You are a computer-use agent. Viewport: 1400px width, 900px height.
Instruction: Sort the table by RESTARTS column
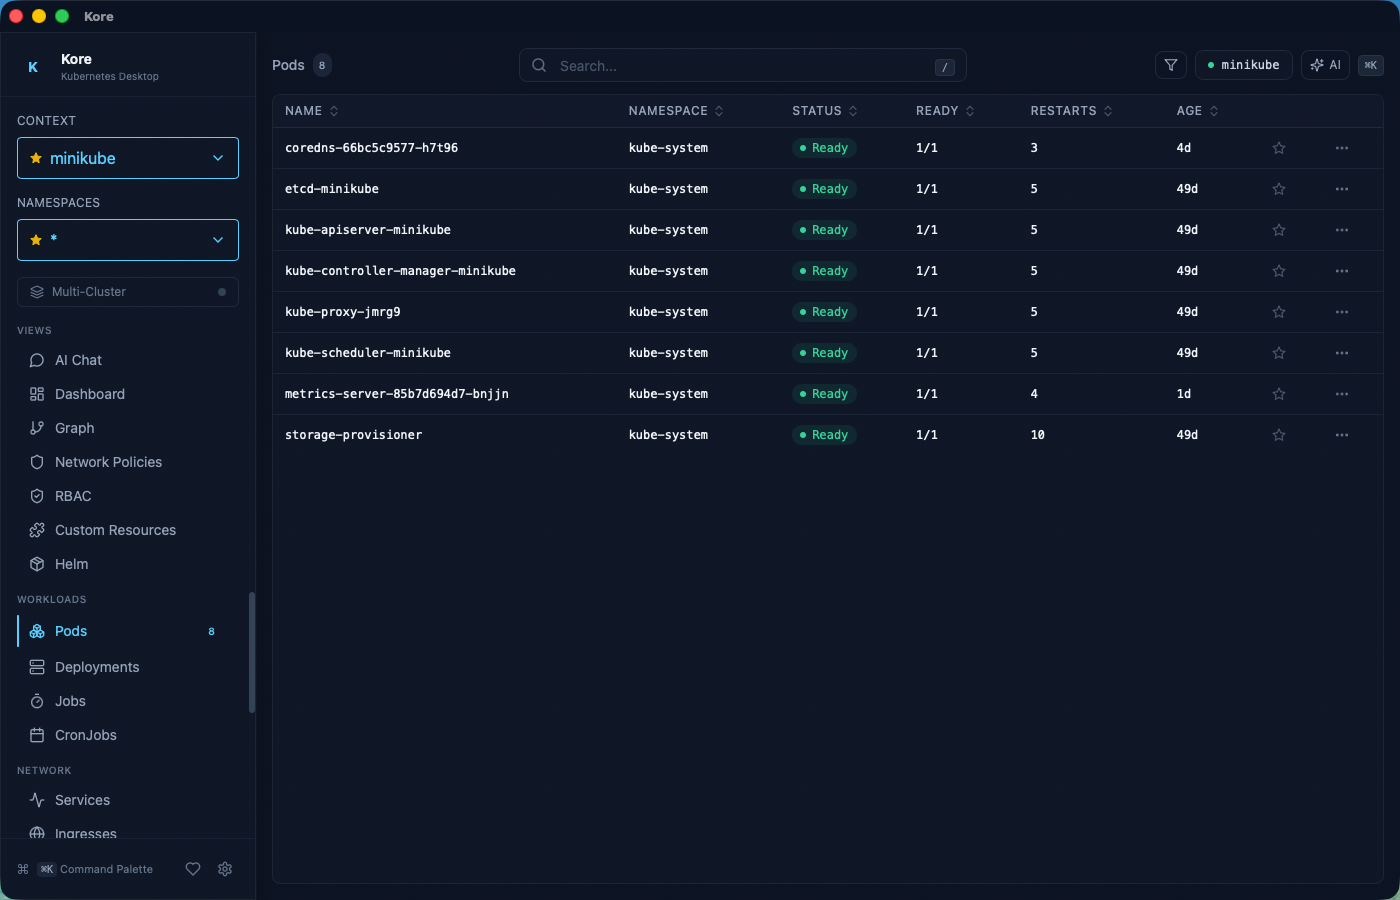(x=1064, y=110)
